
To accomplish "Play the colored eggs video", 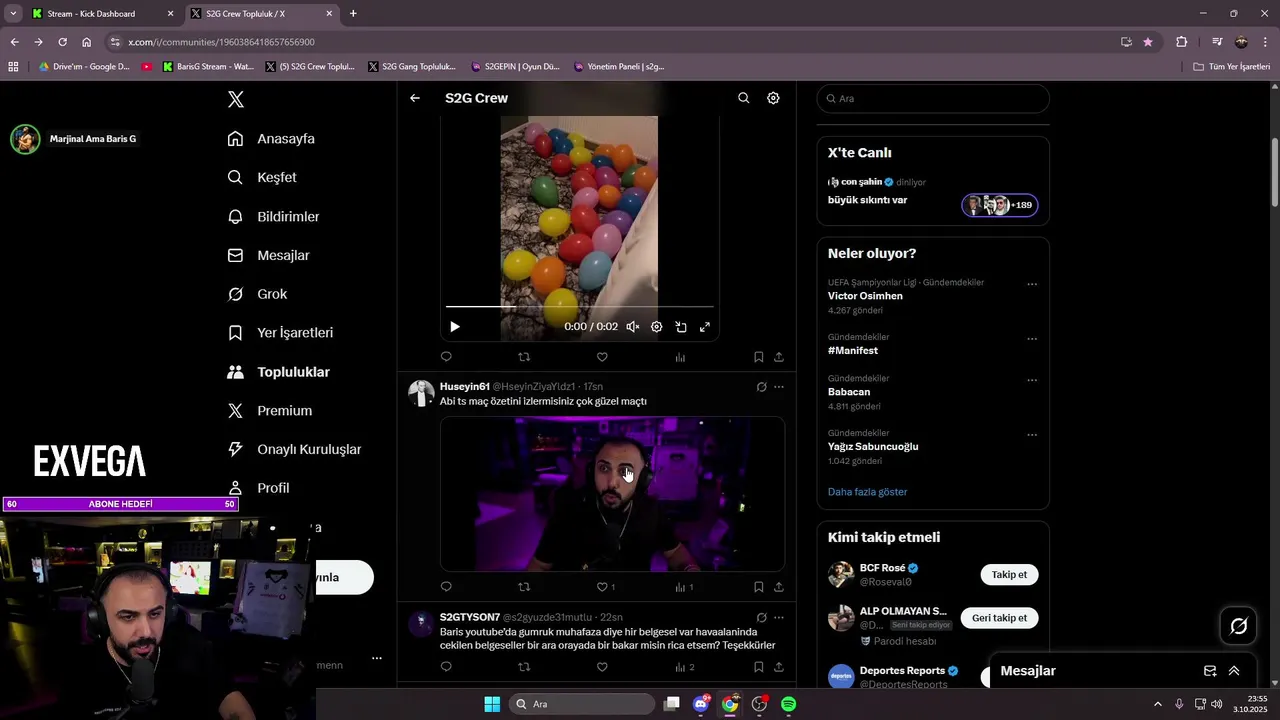I will (x=455, y=327).
